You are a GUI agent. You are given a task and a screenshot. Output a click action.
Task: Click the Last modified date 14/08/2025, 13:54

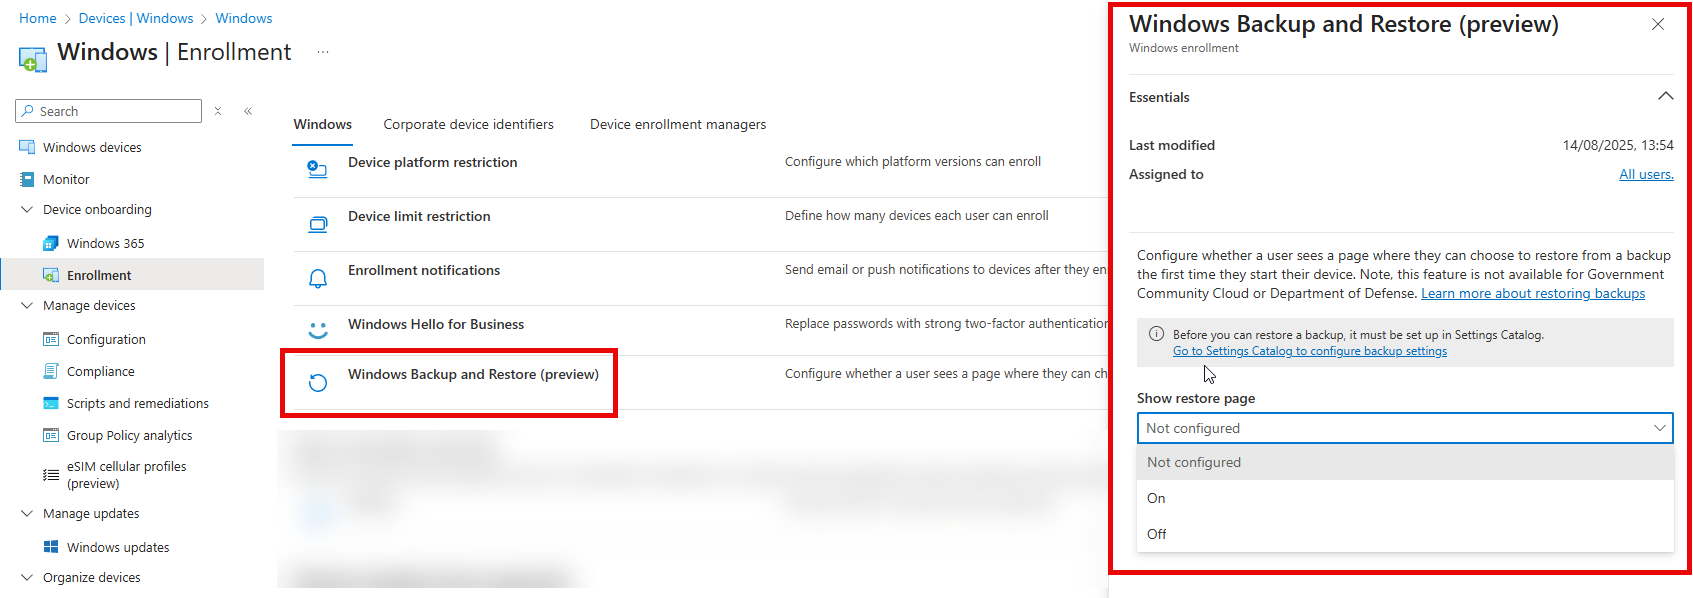coord(1618,145)
